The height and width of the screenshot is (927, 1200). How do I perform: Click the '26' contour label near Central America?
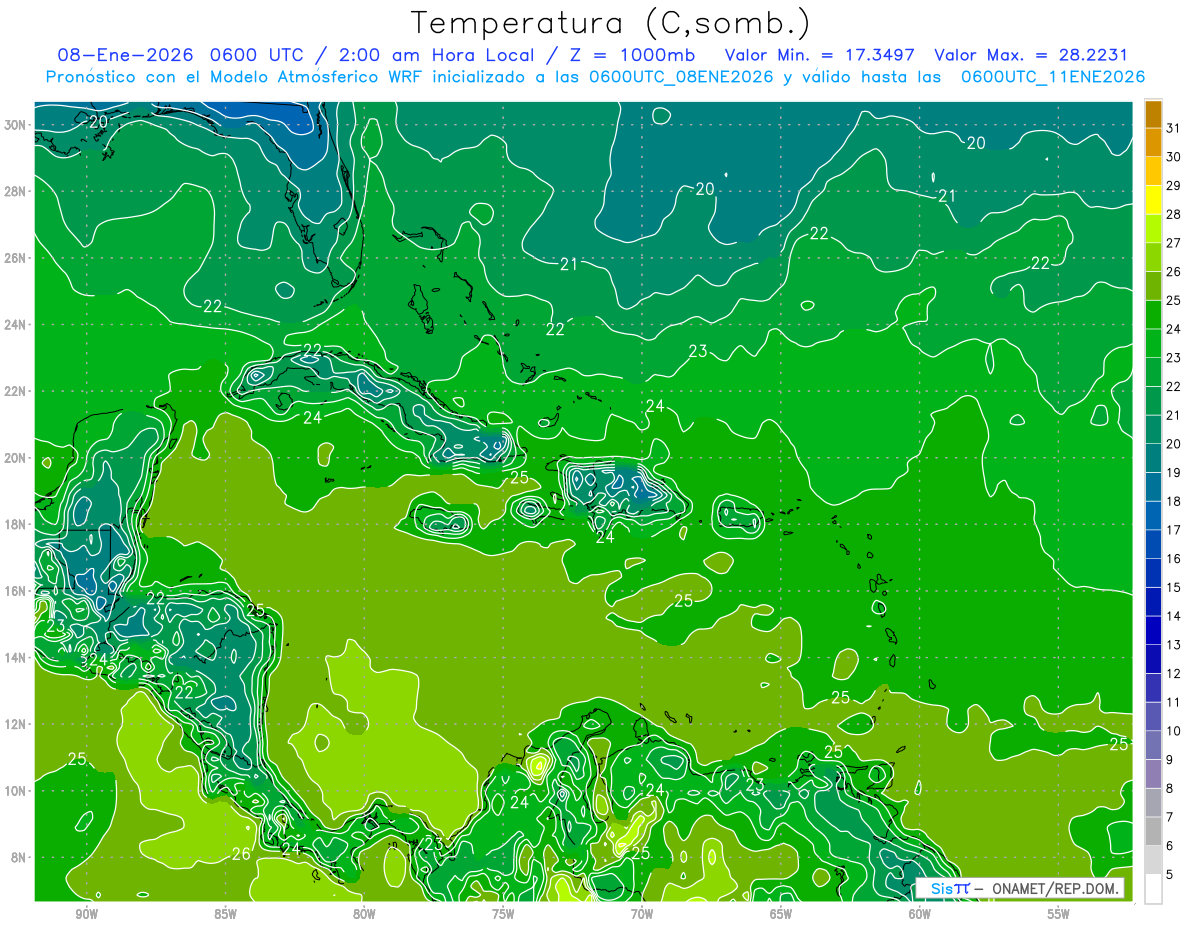click(241, 854)
